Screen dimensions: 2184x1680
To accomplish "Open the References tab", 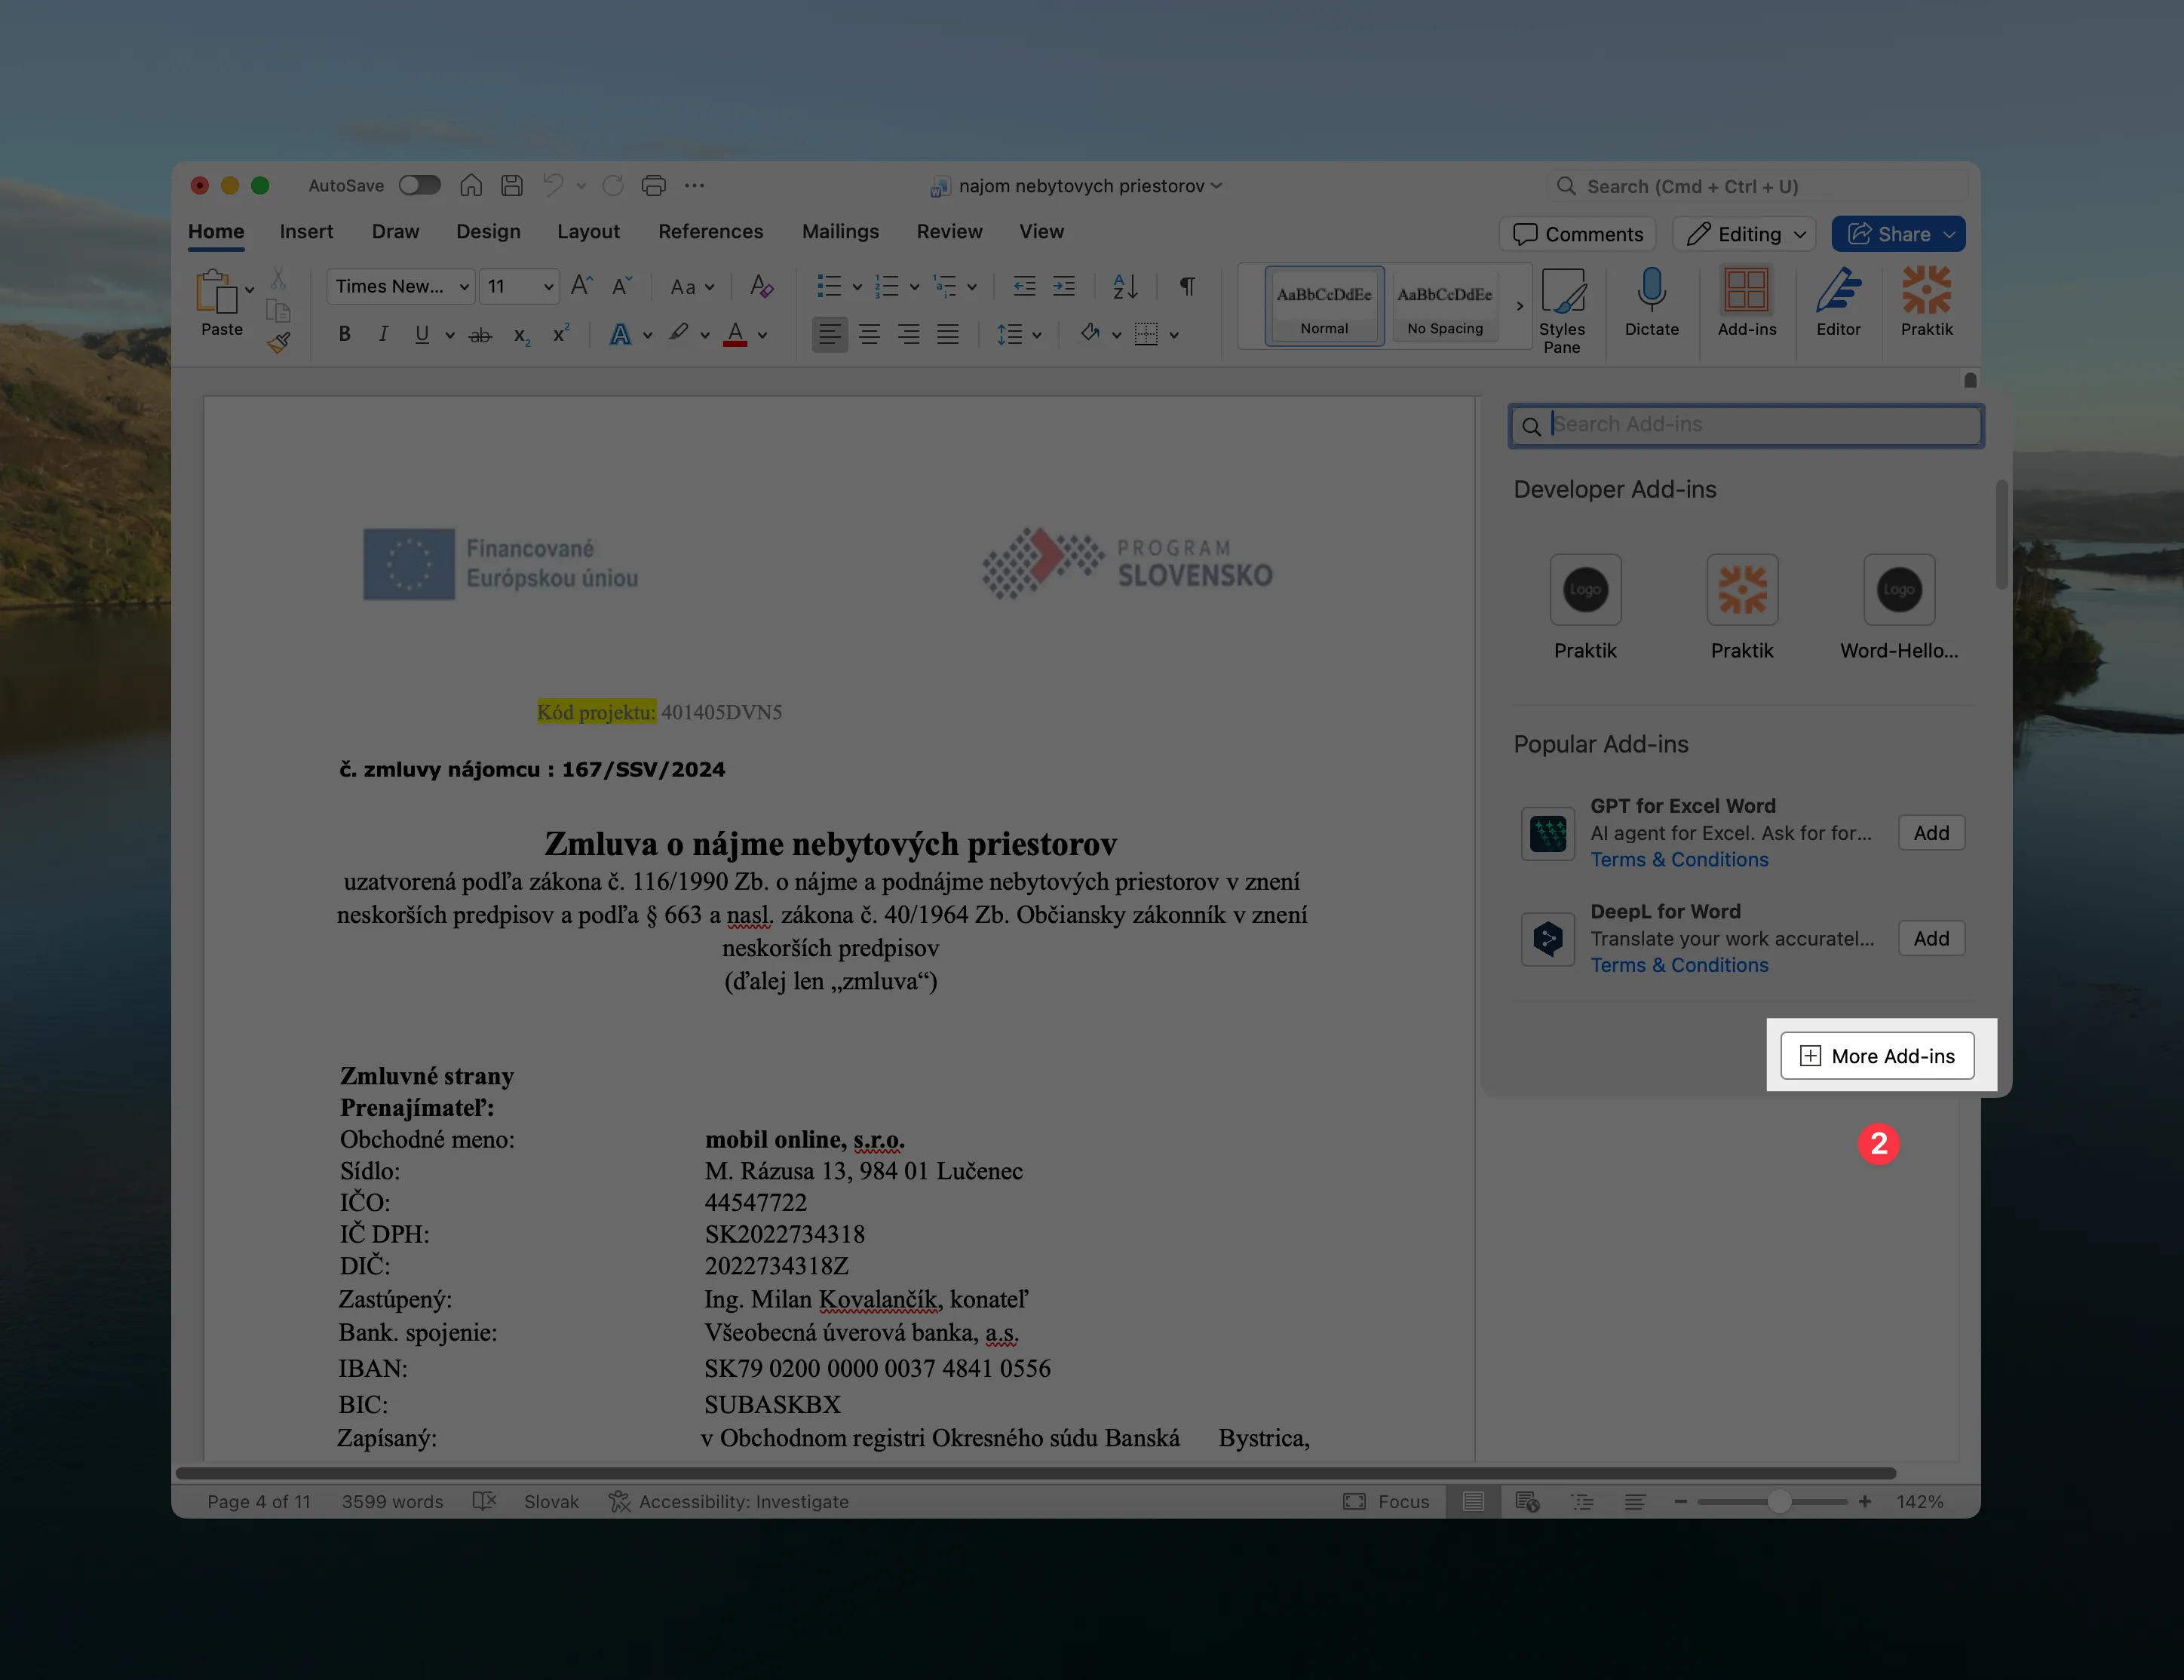I will click(x=710, y=231).
